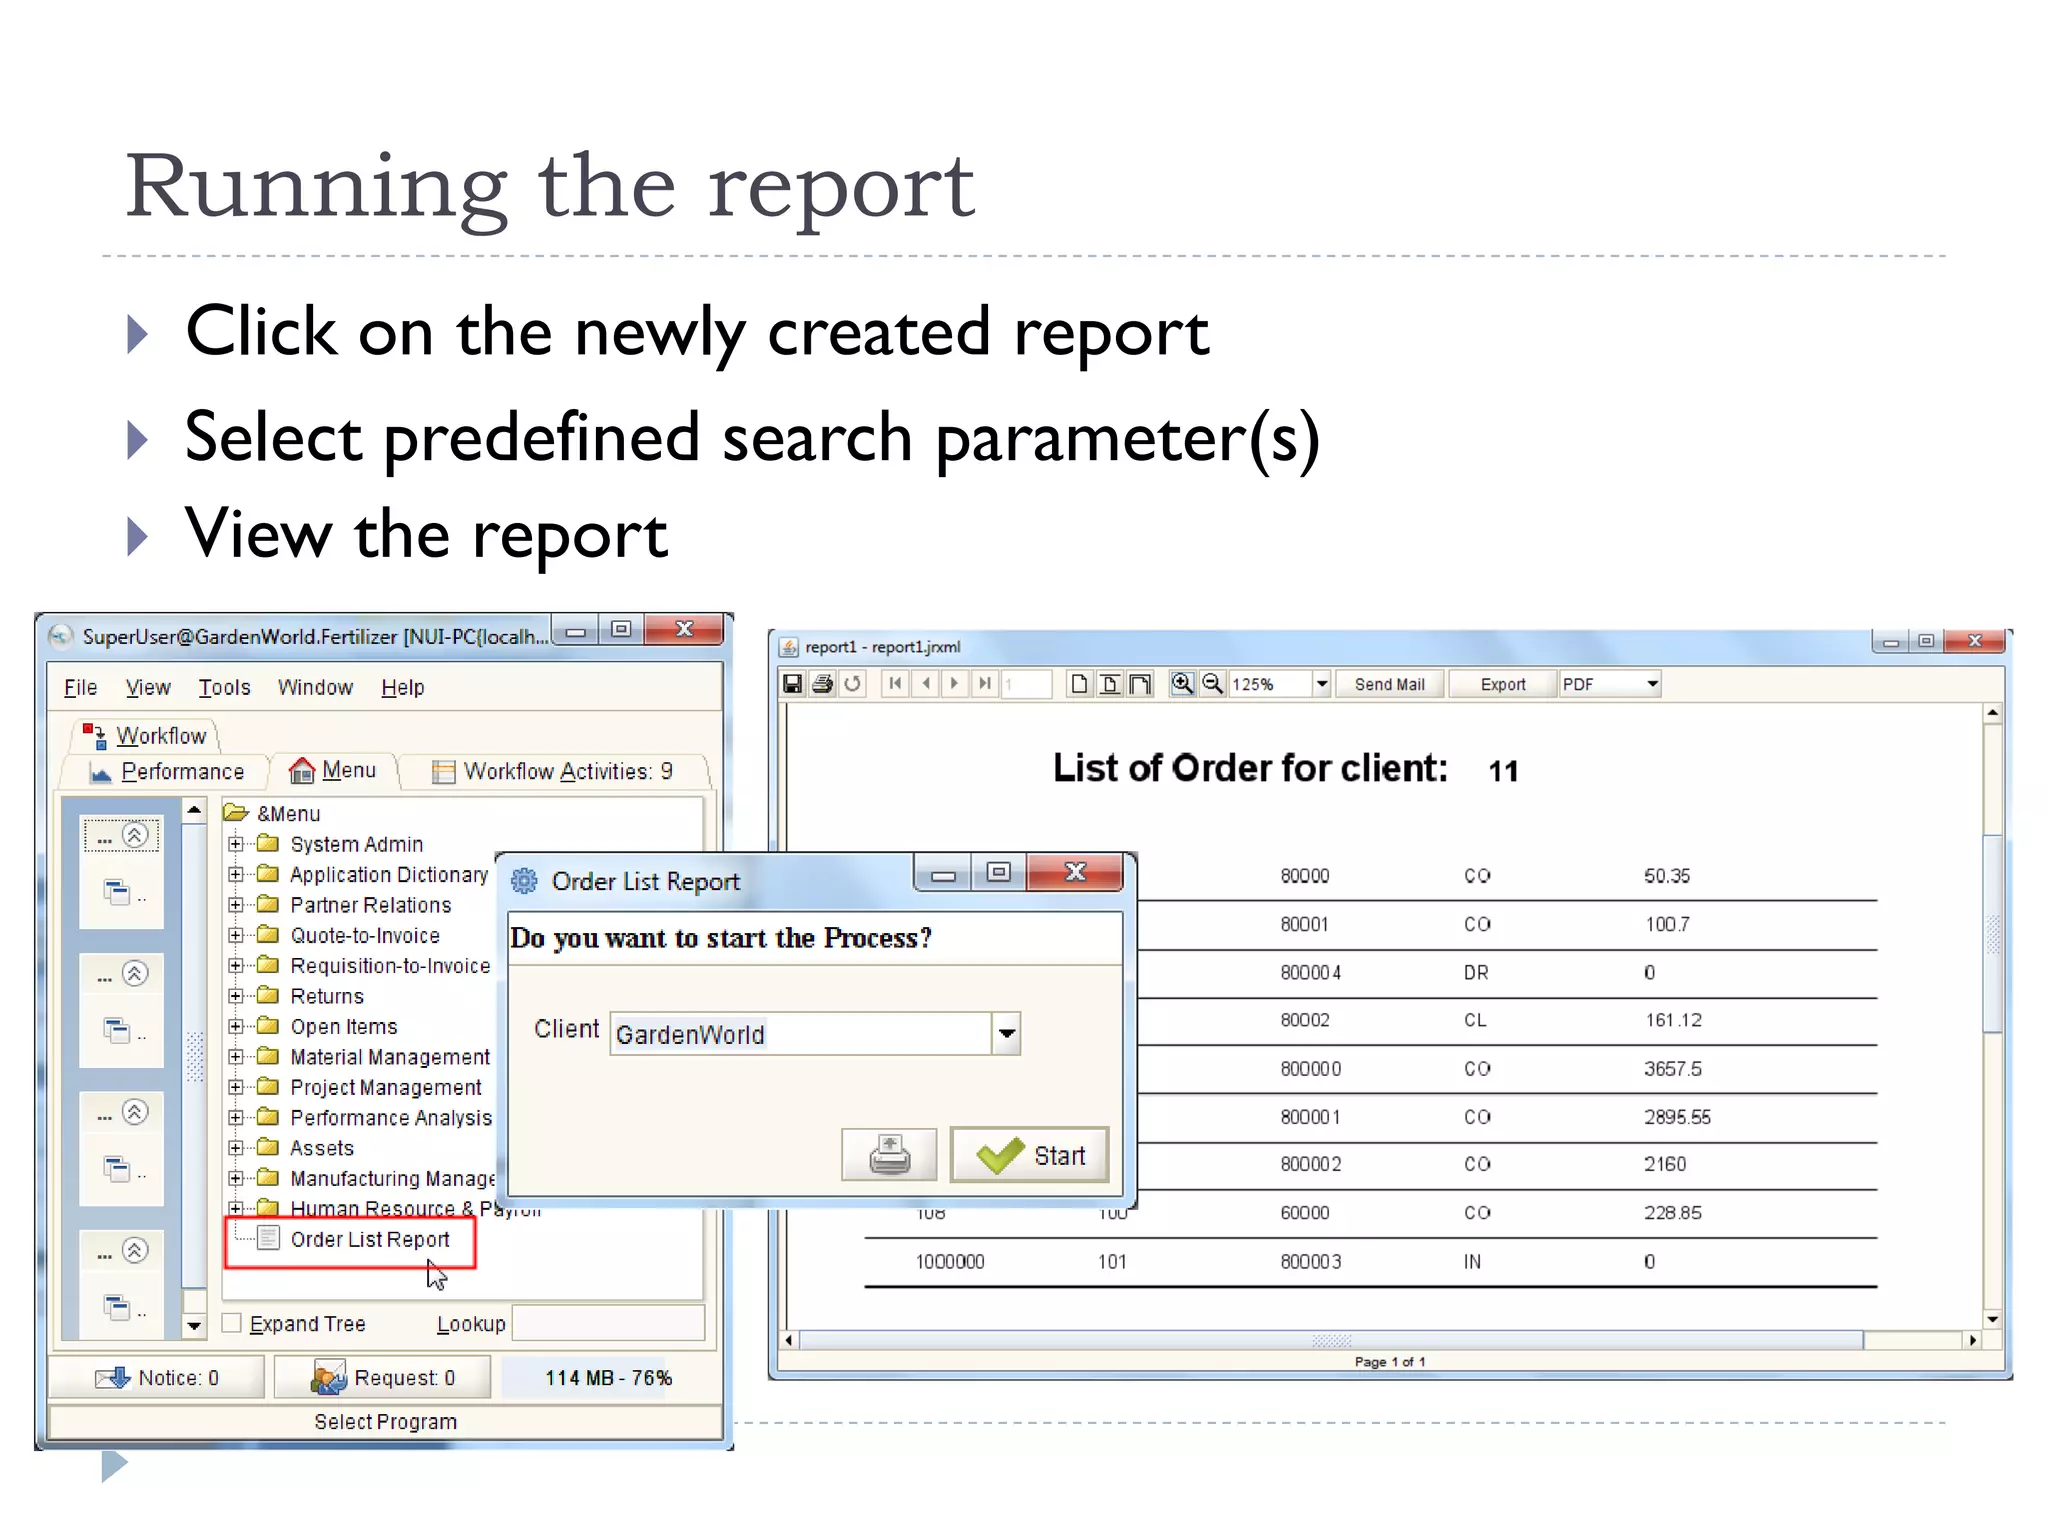Click the Lookup input field
The image size is (2048, 1536).
pyautogui.click(x=608, y=1323)
